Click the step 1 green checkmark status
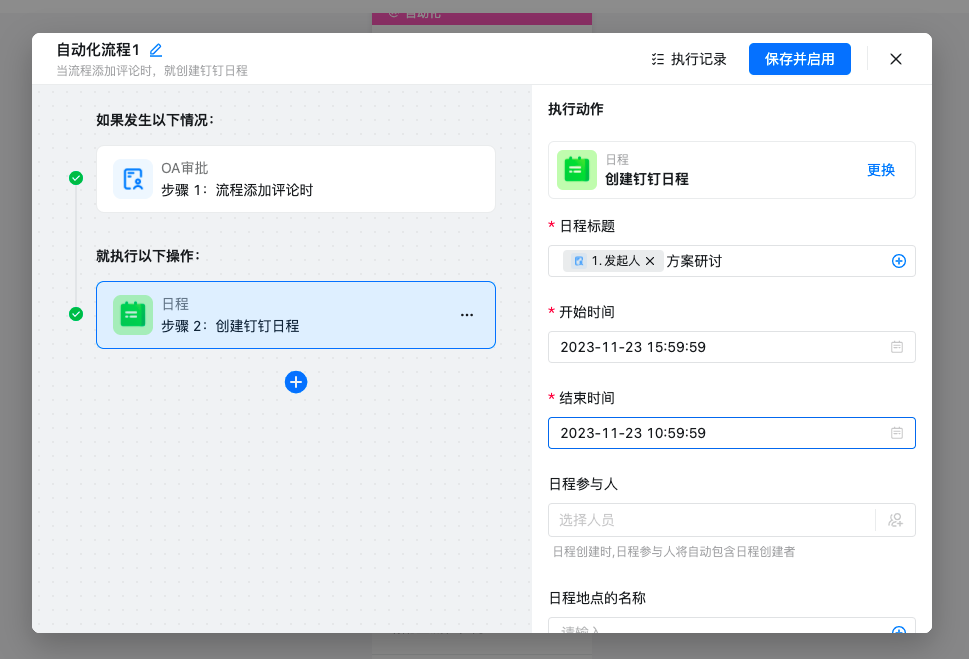Viewport: 969px width, 659px height. (x=76, y=178)
